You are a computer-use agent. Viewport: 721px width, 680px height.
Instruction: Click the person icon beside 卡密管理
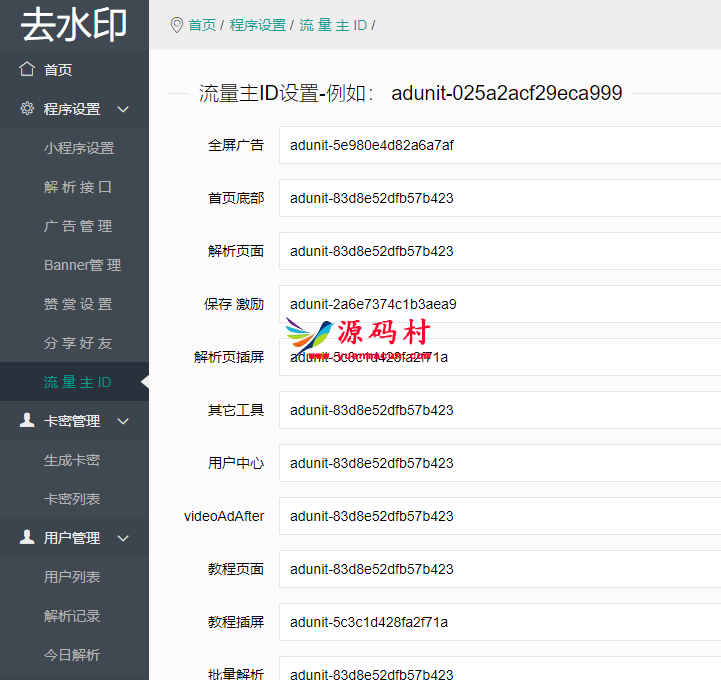pyautogui.click(x=27, y=421)
